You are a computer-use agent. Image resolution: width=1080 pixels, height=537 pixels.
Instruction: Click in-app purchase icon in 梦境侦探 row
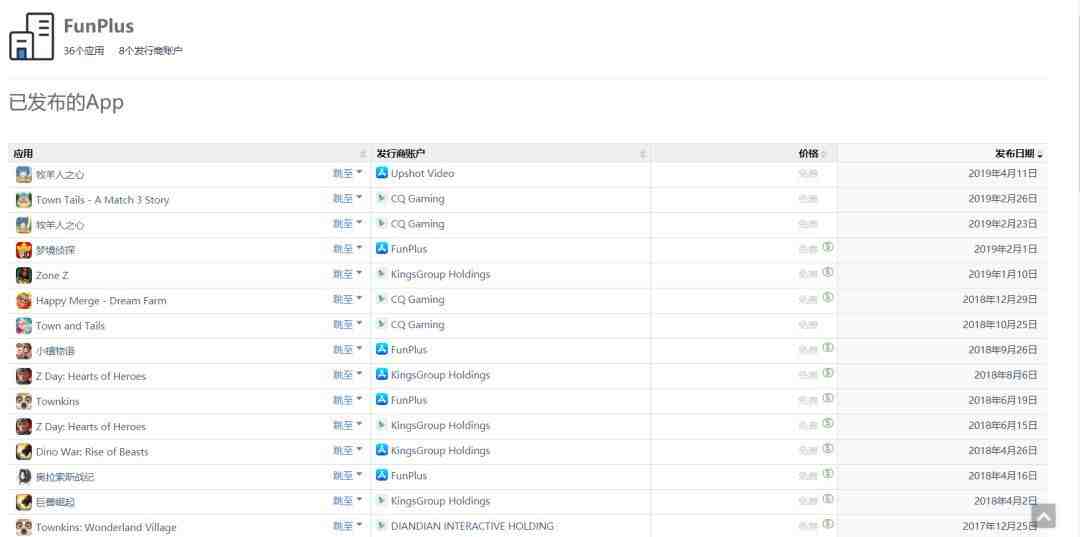[x=828, y=247]
